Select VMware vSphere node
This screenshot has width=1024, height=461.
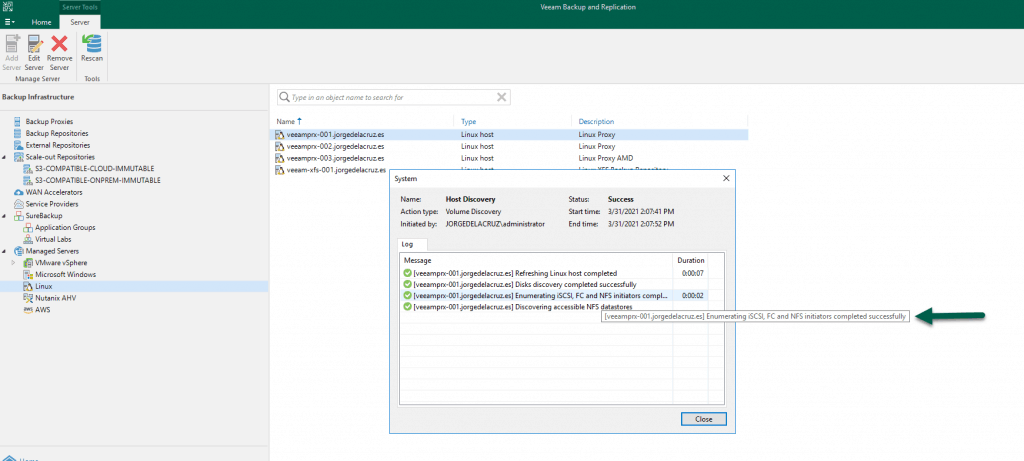point(61,262)
